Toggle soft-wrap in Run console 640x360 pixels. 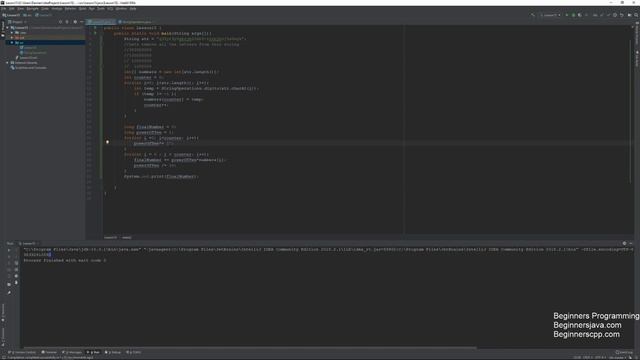point(16,263)
